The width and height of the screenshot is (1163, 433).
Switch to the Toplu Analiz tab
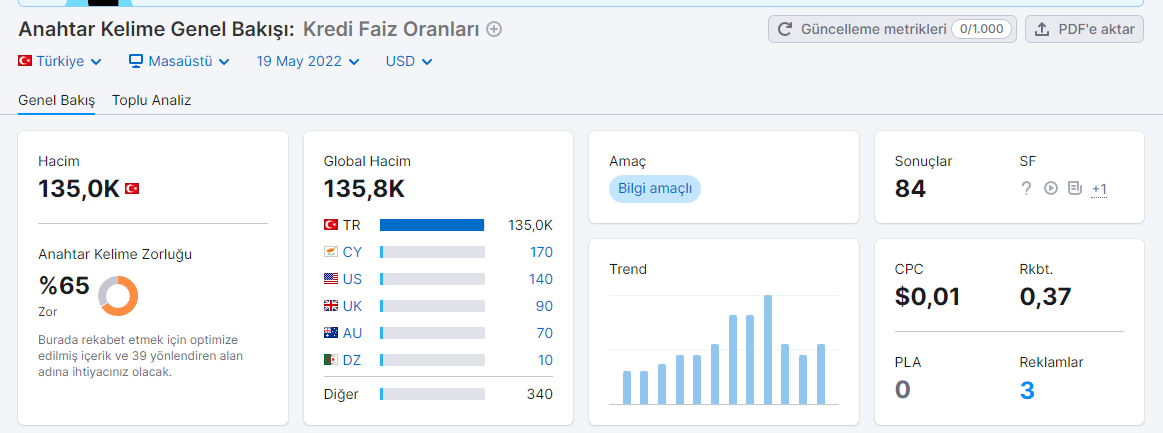pos(151,100)
